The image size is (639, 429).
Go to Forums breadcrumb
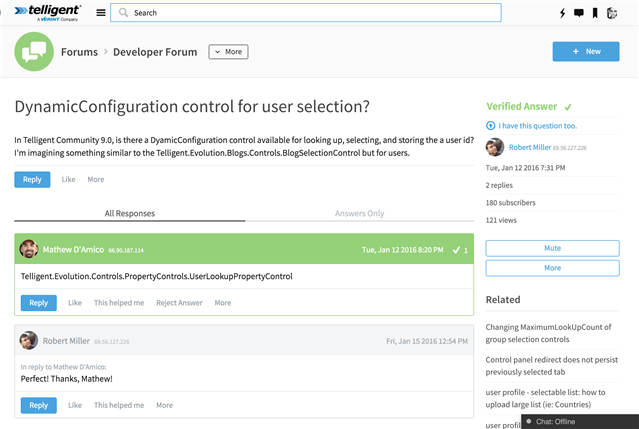79,52
